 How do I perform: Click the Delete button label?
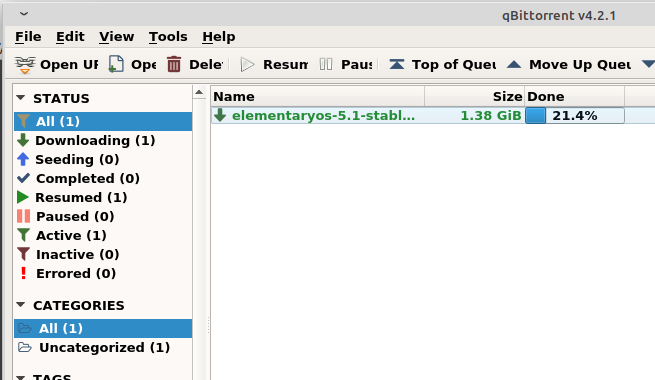(206, 65)
